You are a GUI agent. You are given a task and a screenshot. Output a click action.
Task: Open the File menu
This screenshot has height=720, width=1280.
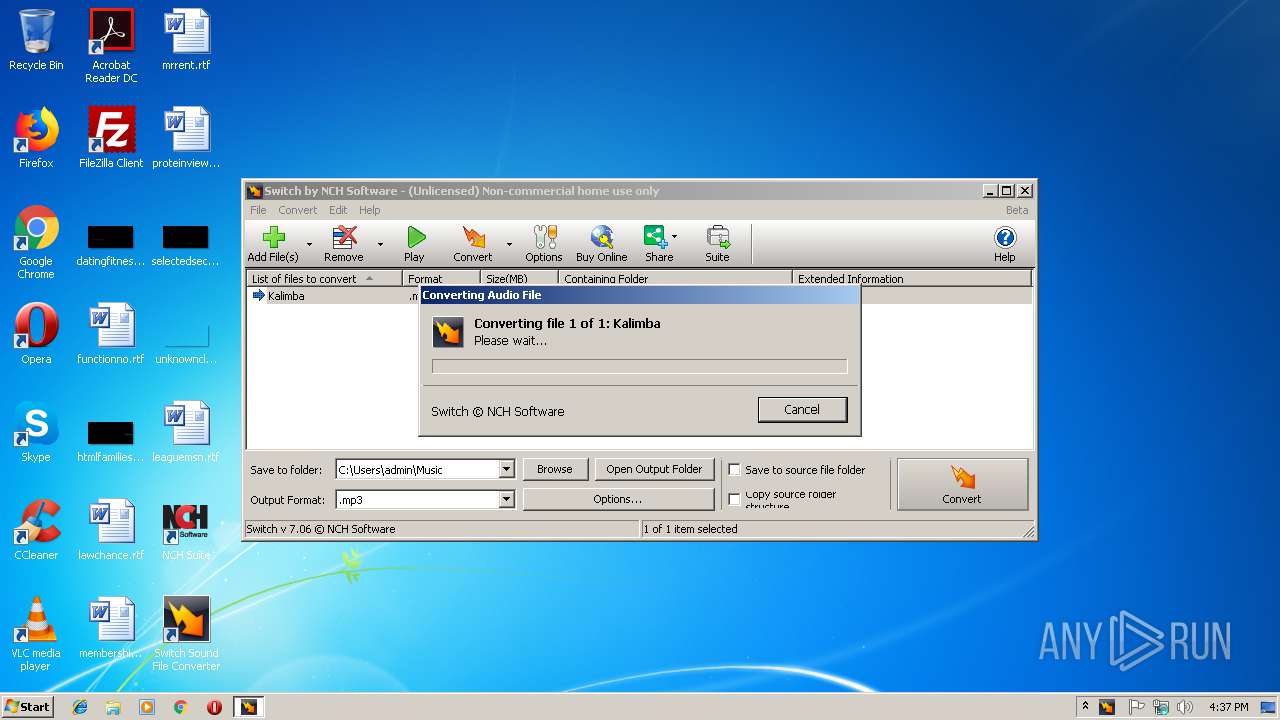click(258, 210)
